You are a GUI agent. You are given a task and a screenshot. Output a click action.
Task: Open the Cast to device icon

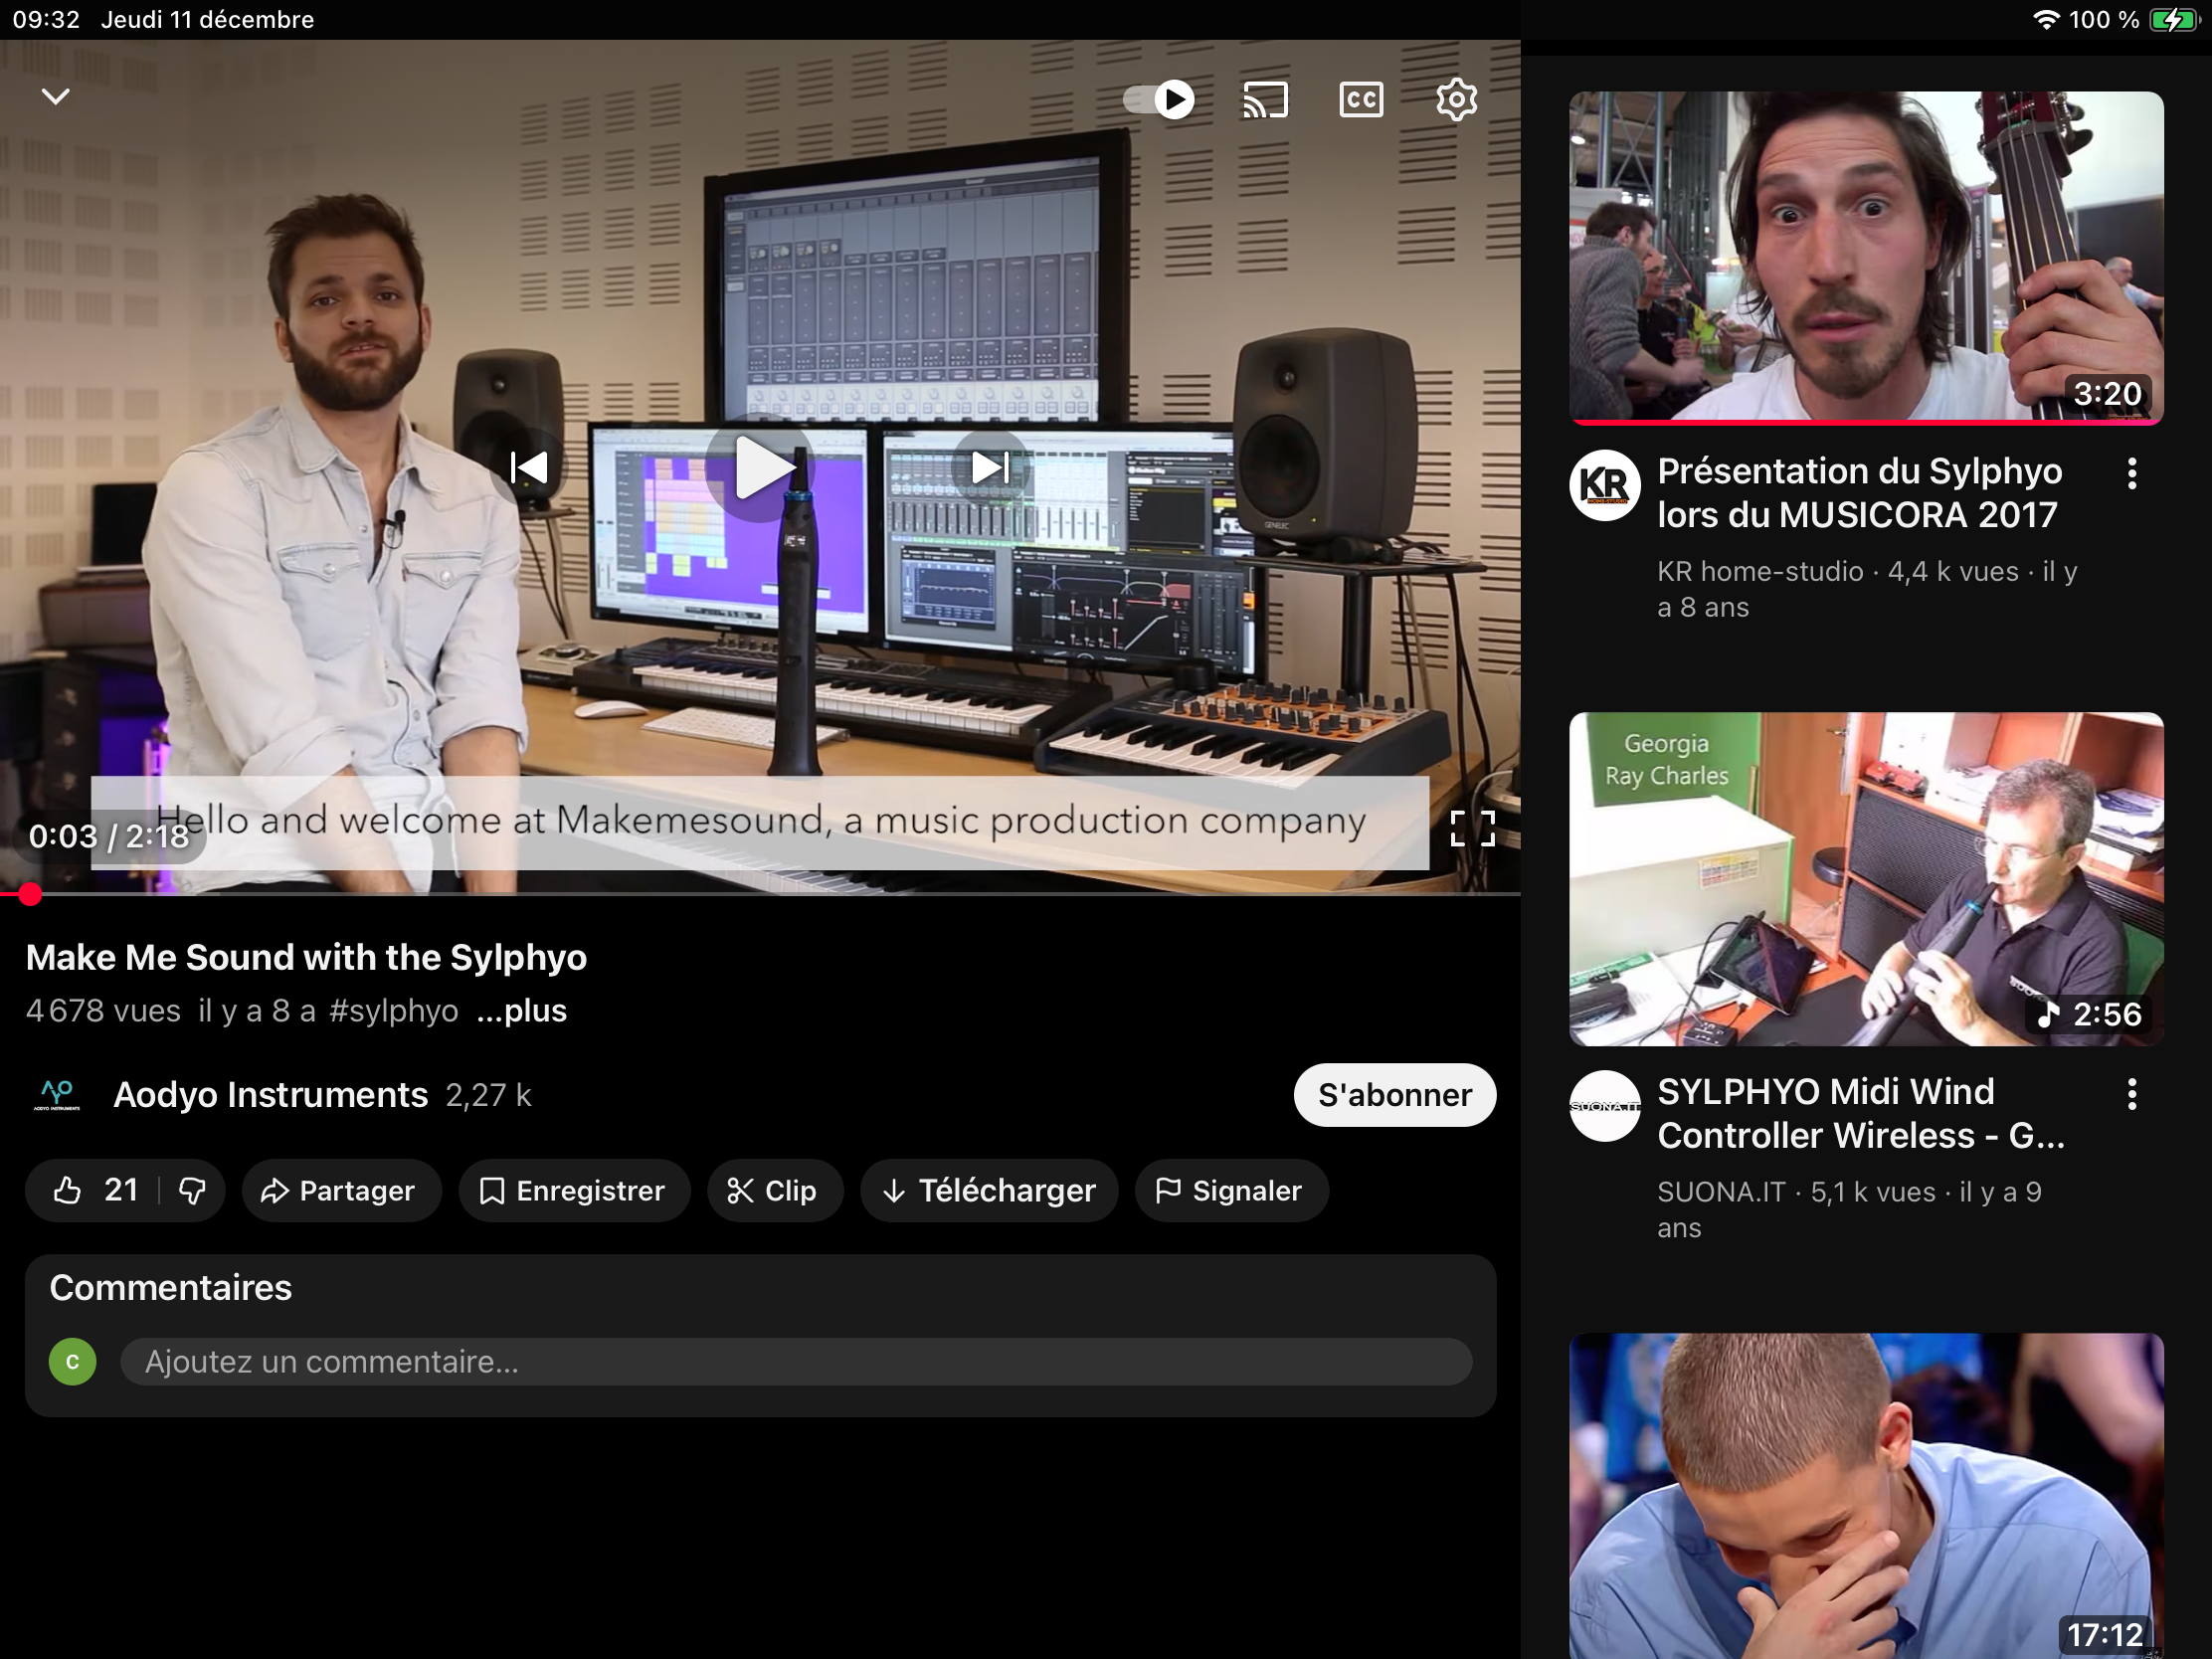tap(1264, 99)
